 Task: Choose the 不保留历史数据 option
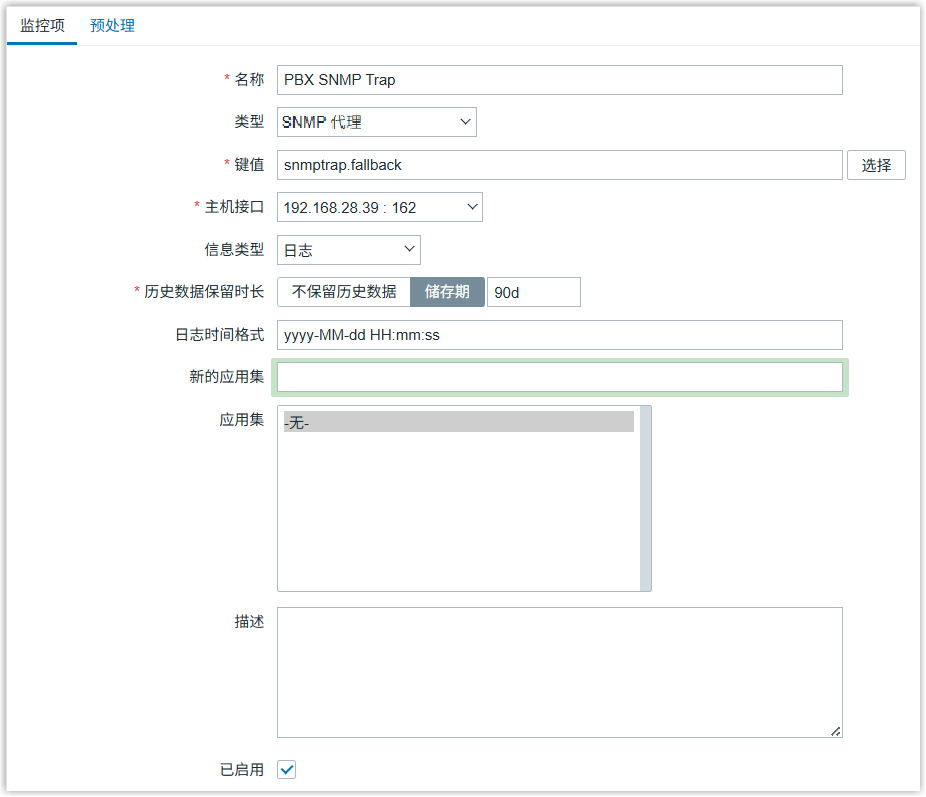(344, 292)
